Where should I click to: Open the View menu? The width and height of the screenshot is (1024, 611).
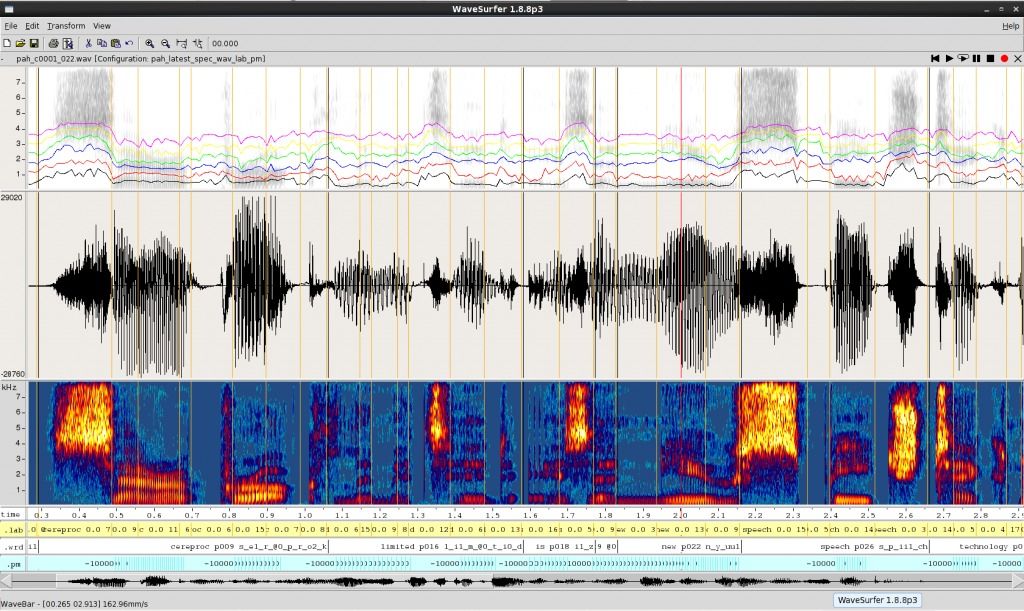click(x=102, y=25)
